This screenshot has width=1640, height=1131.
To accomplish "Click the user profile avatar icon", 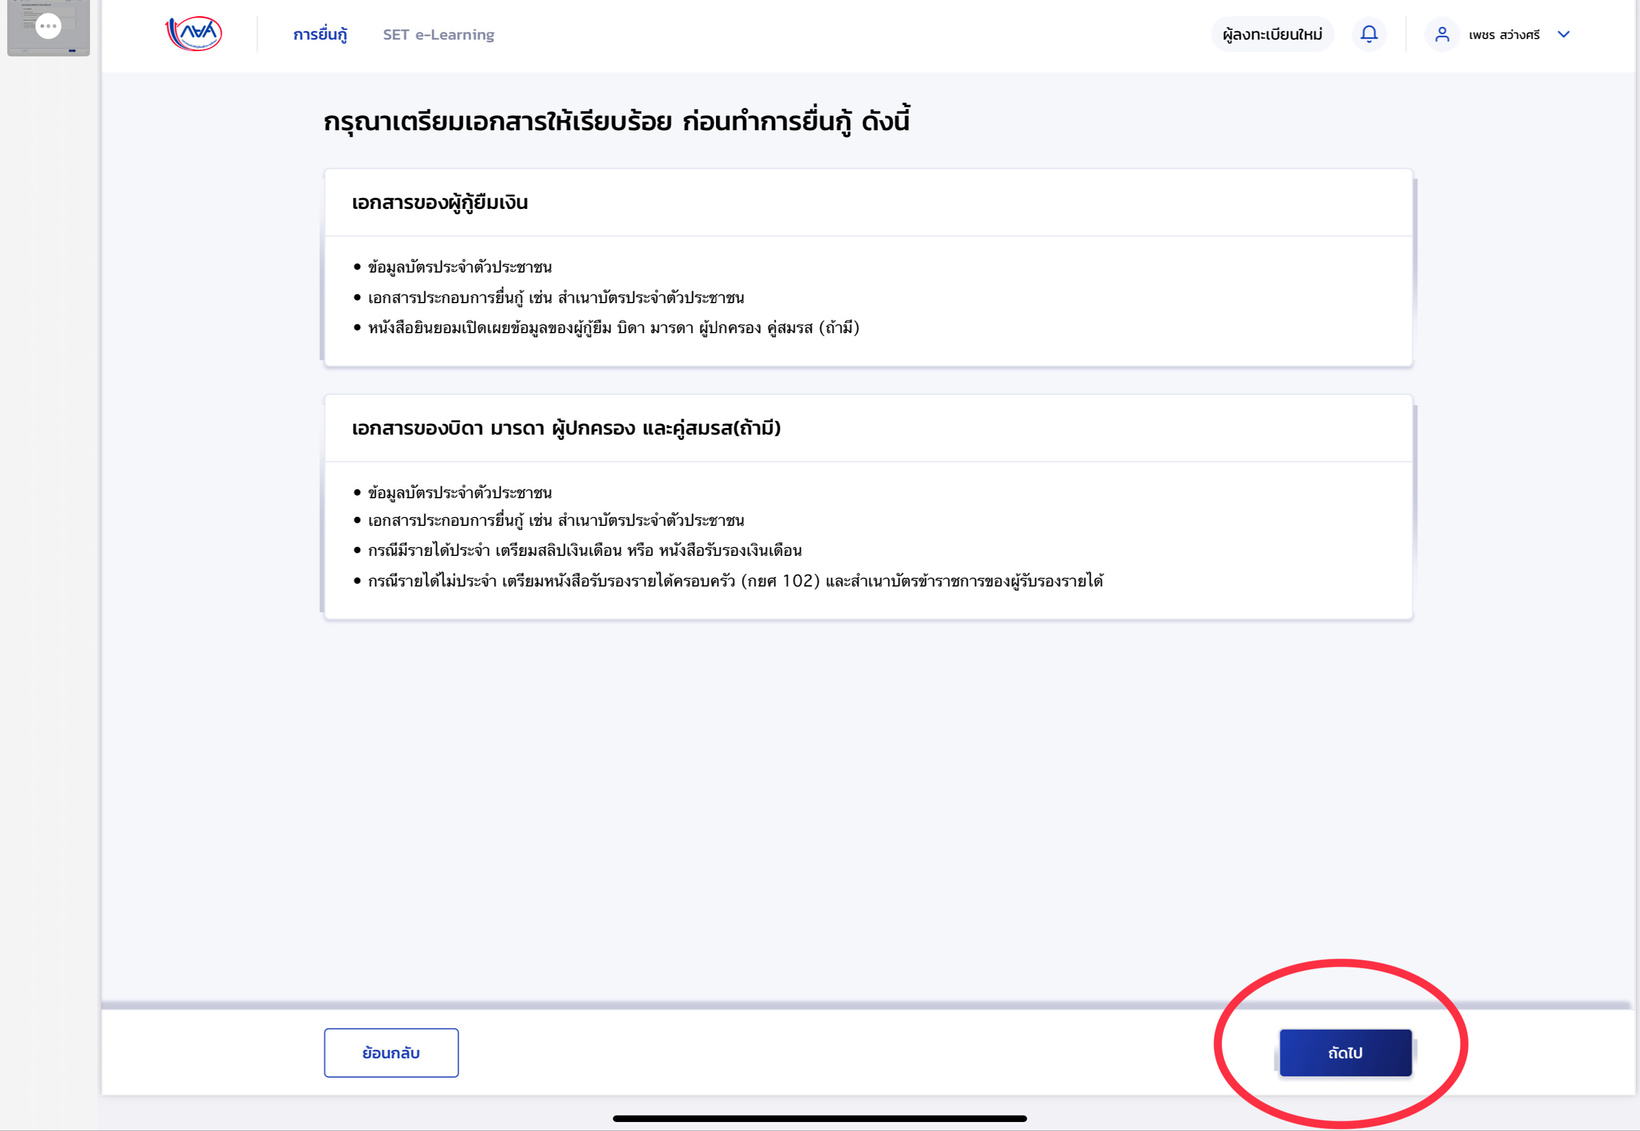I will point(1442,34).
